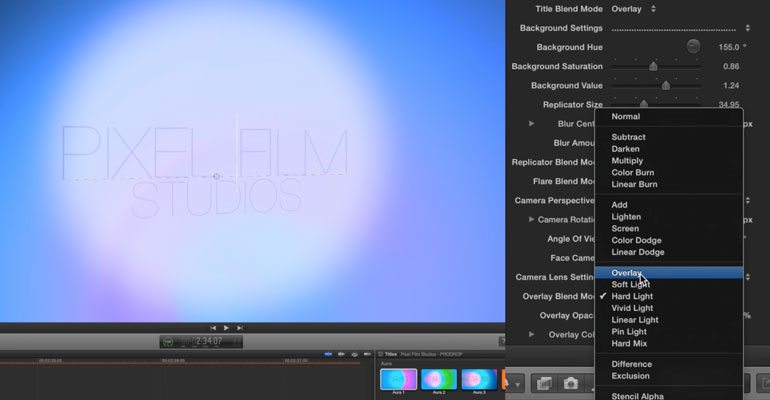
Task: Open the Effects browser stacked-frames icon
Action: (544, 383)
